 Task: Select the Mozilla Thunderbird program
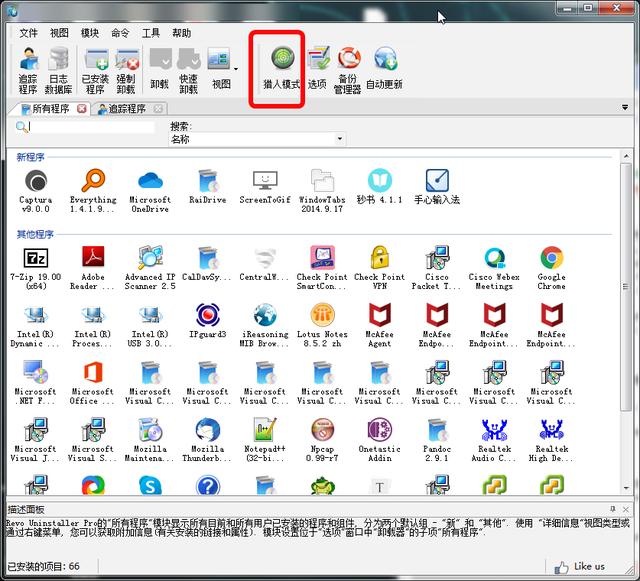point(208,440)
